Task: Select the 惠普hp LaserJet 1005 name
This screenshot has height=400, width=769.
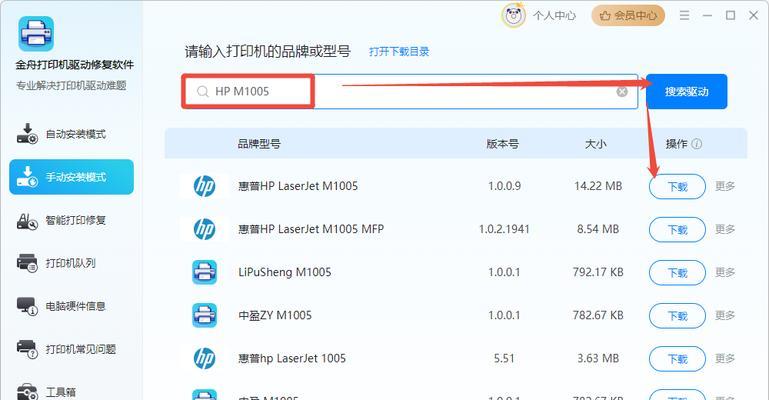Action: 292,358
